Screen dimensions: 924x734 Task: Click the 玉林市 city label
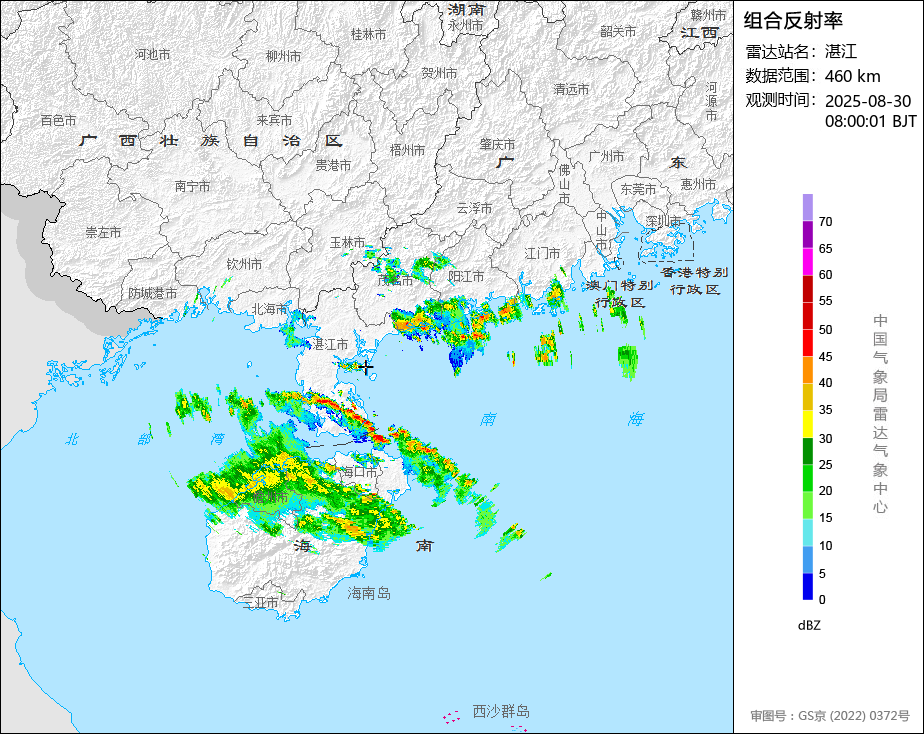[347, 242]
